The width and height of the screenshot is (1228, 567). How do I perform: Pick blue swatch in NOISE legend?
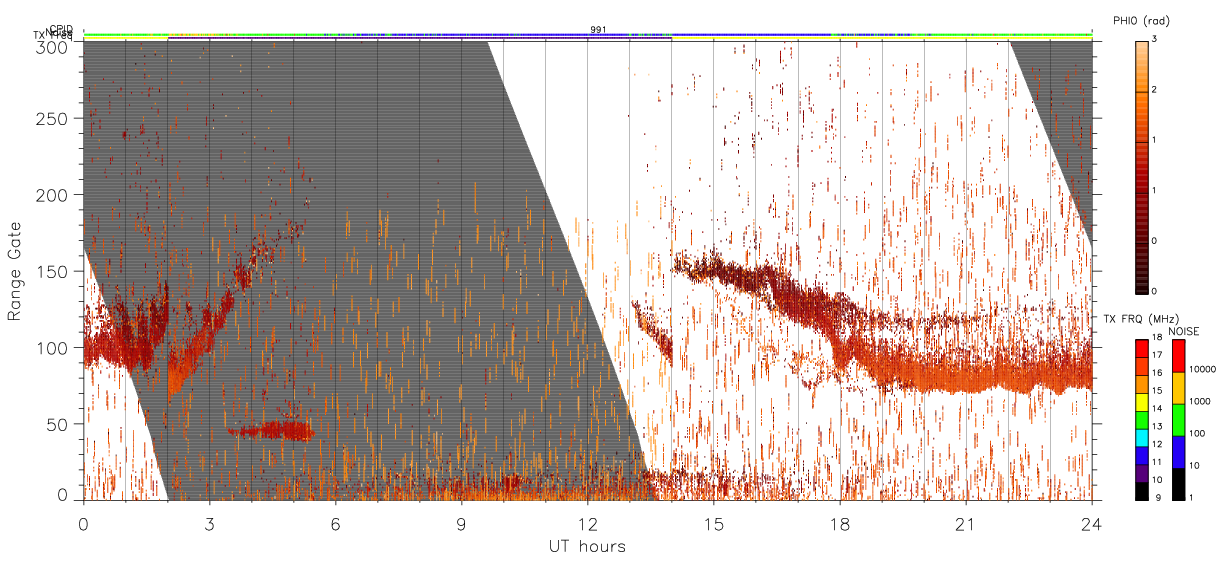1179,451
